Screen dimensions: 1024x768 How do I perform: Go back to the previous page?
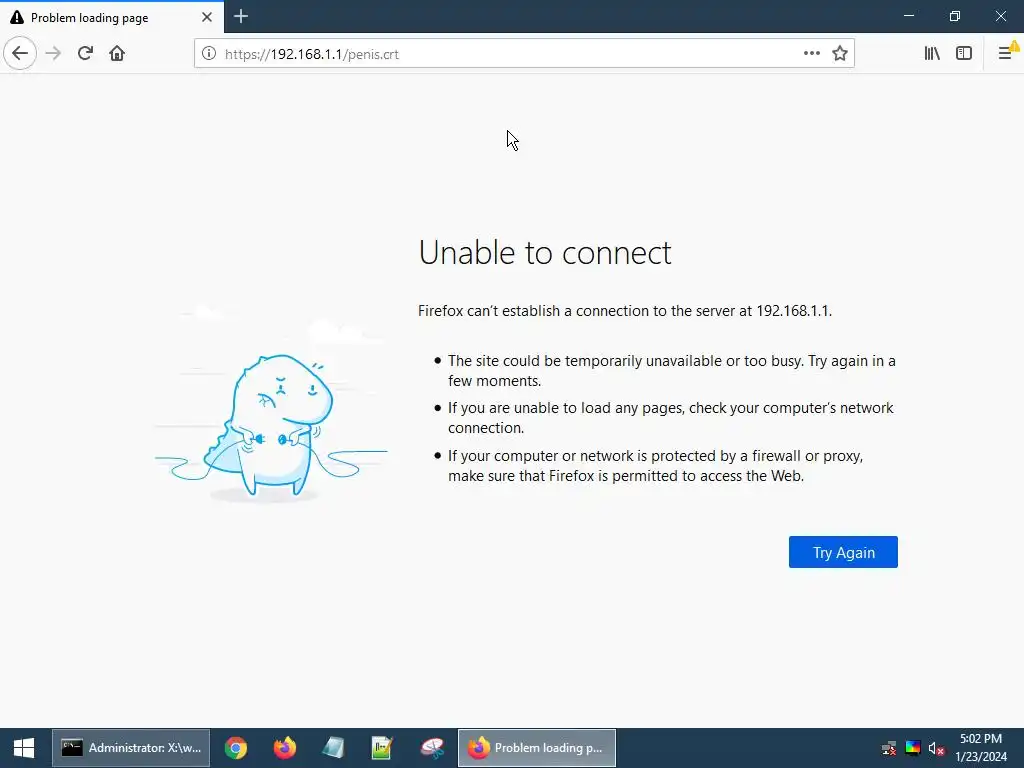click(x=20, y=53)
